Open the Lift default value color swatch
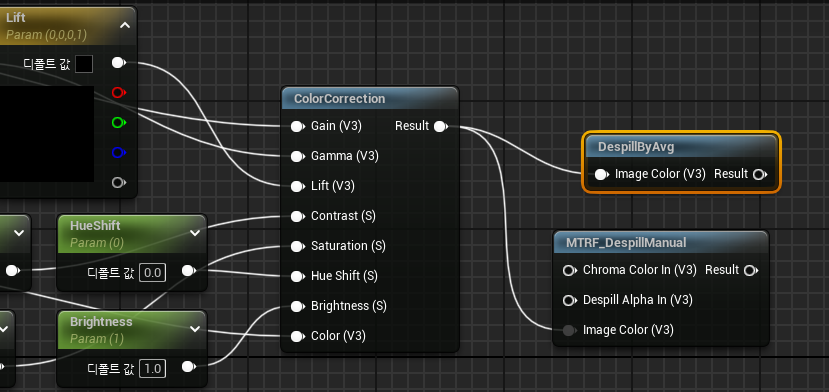Viewport: 829px width, 392px height. [84, 64]
